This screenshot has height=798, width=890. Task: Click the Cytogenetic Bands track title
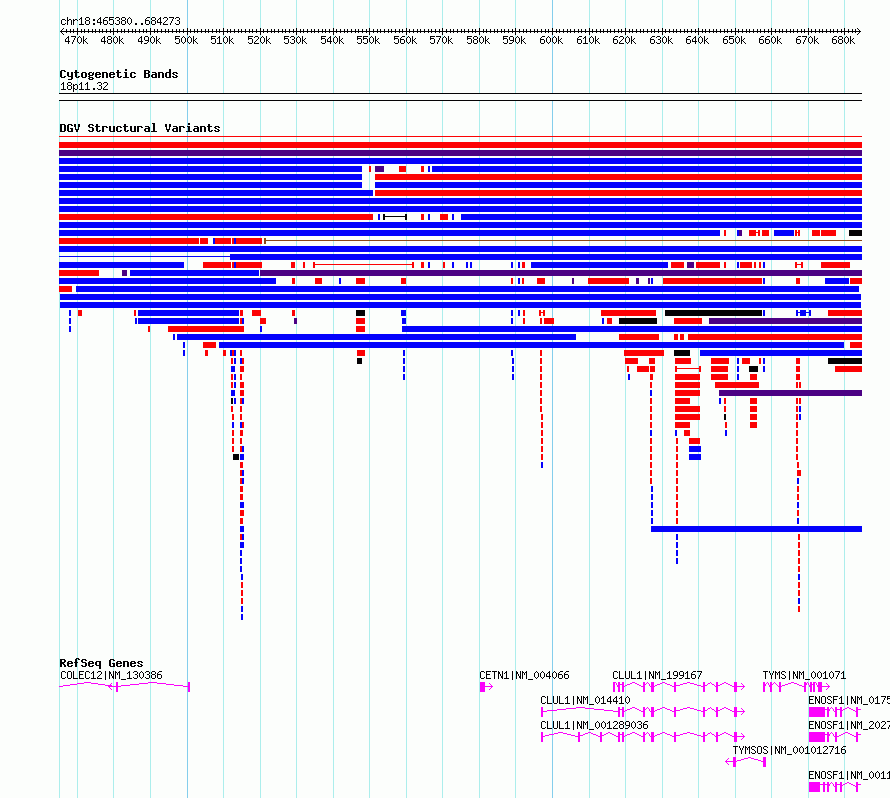coord(119,74)
